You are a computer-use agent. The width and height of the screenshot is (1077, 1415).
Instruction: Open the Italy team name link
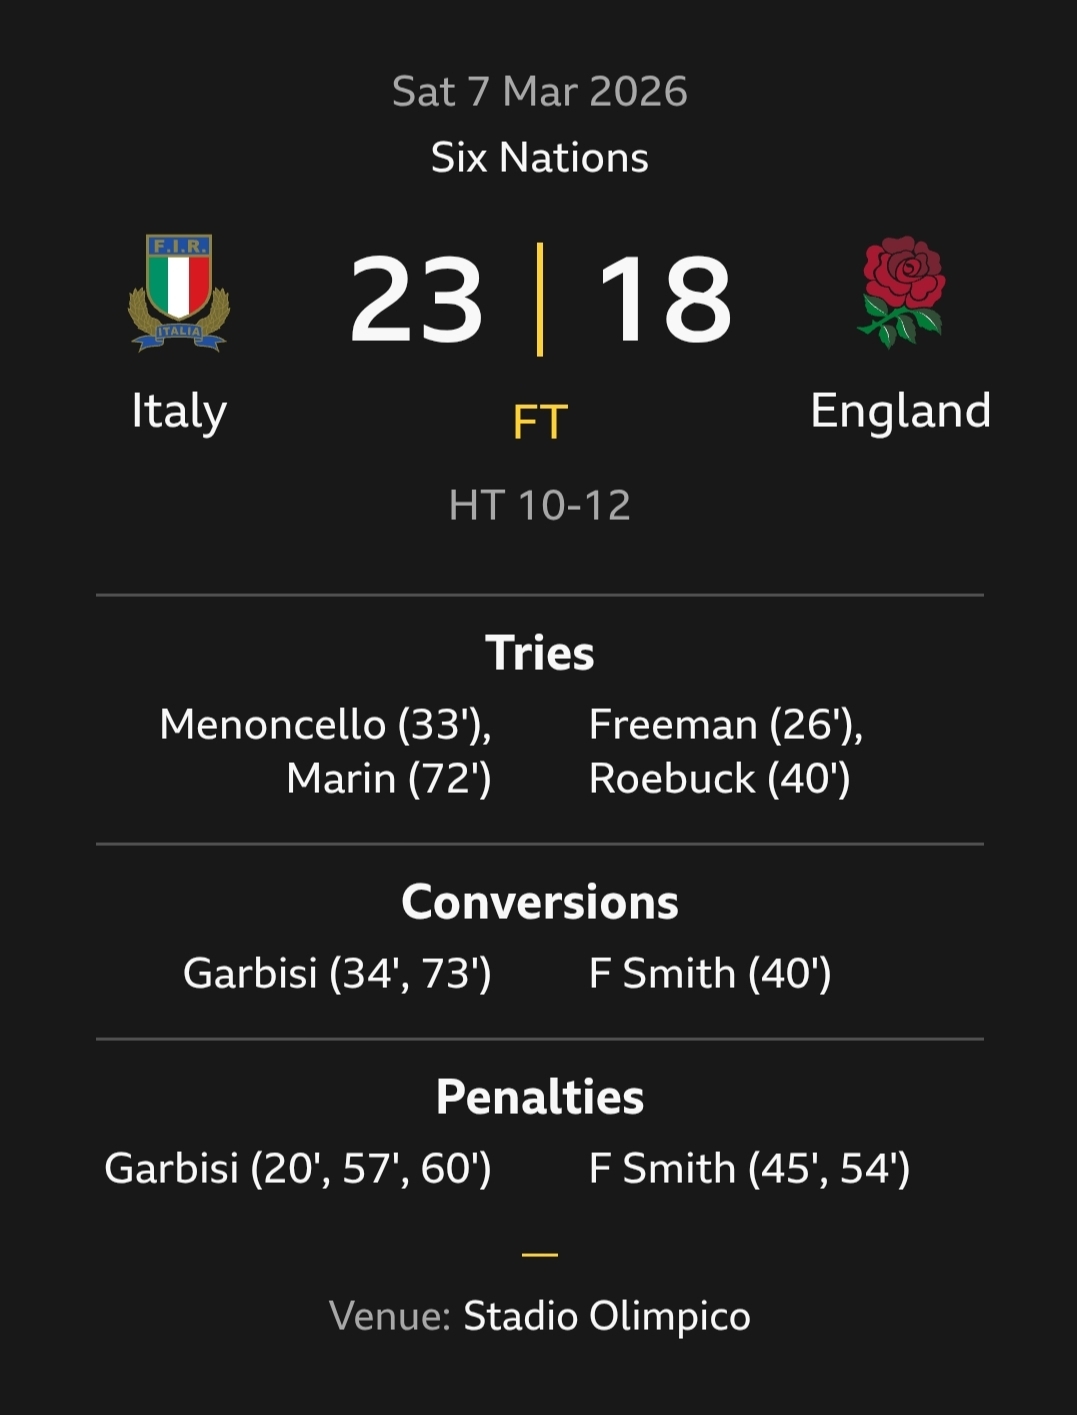tap(179, 411)
